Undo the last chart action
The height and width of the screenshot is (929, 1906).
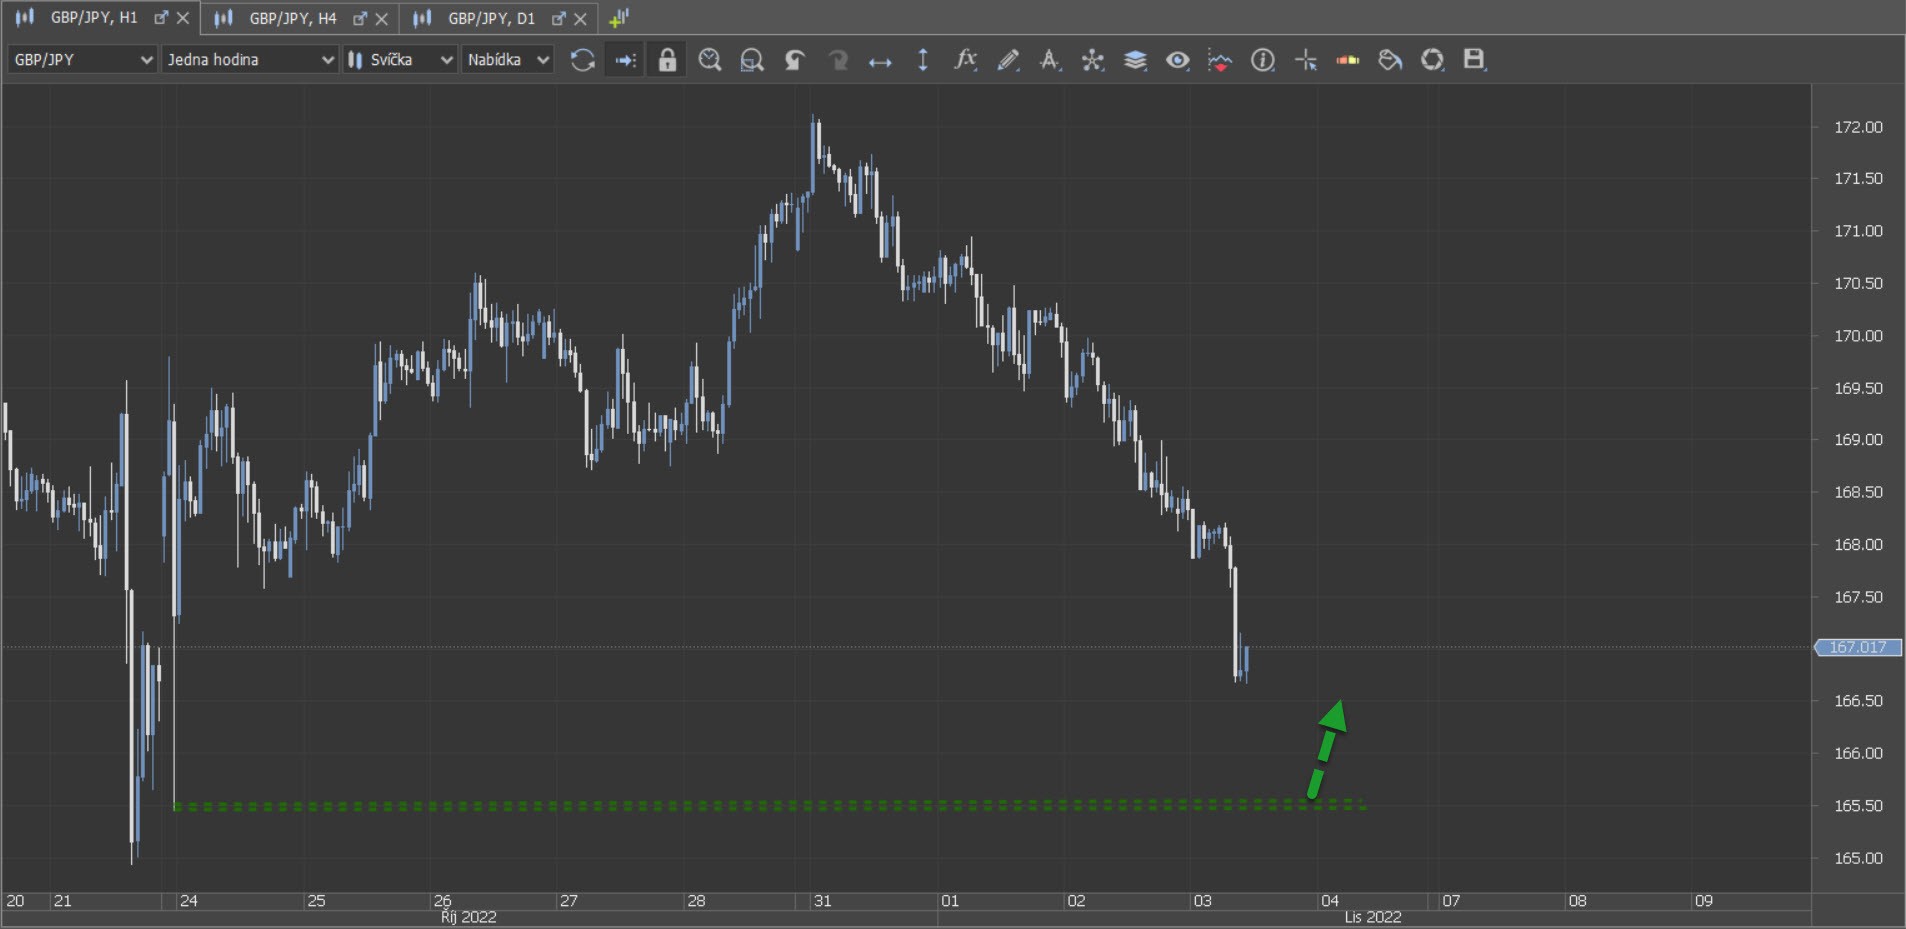click(795, 60)
